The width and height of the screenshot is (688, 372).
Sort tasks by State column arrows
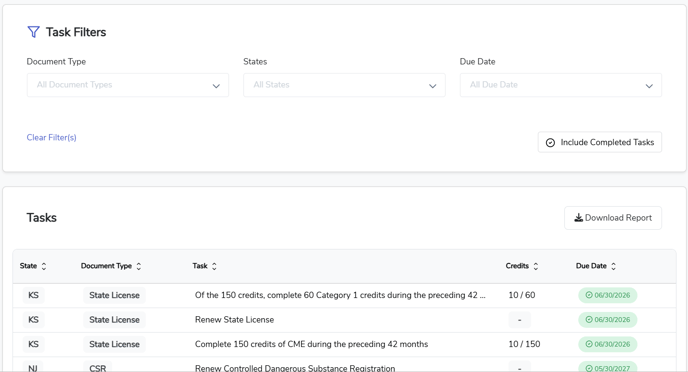click(x=44, y=266)
